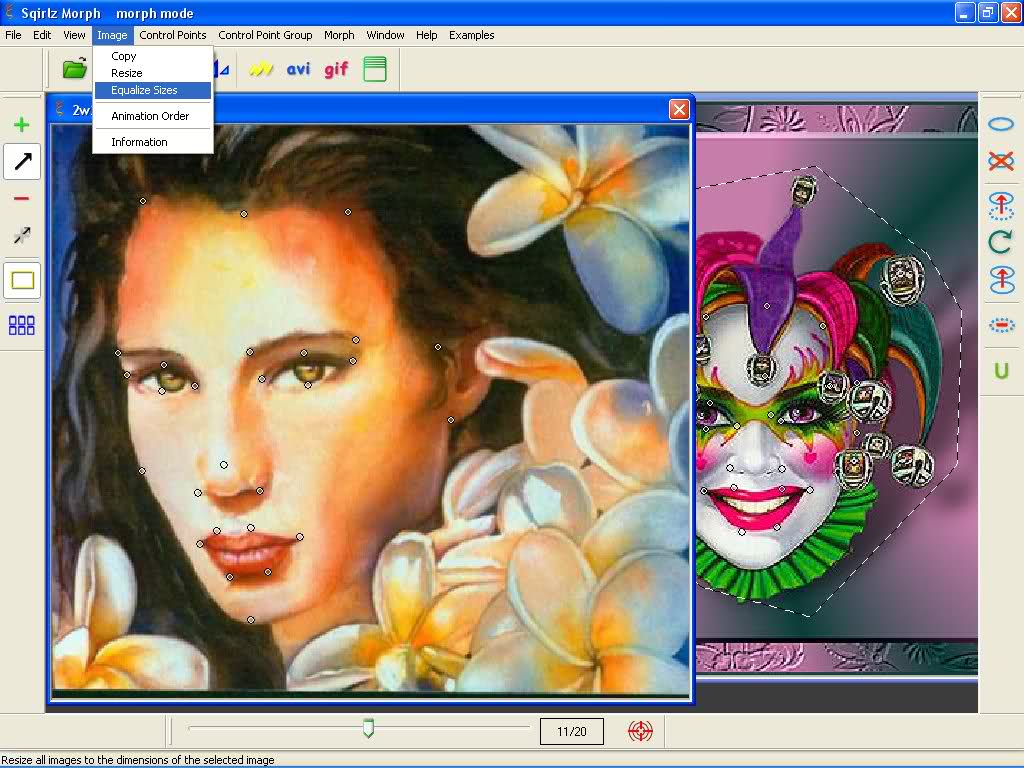Click the blue icon behind the Image menu
This screenshot has width=1024, height=768.
point(222,69)
